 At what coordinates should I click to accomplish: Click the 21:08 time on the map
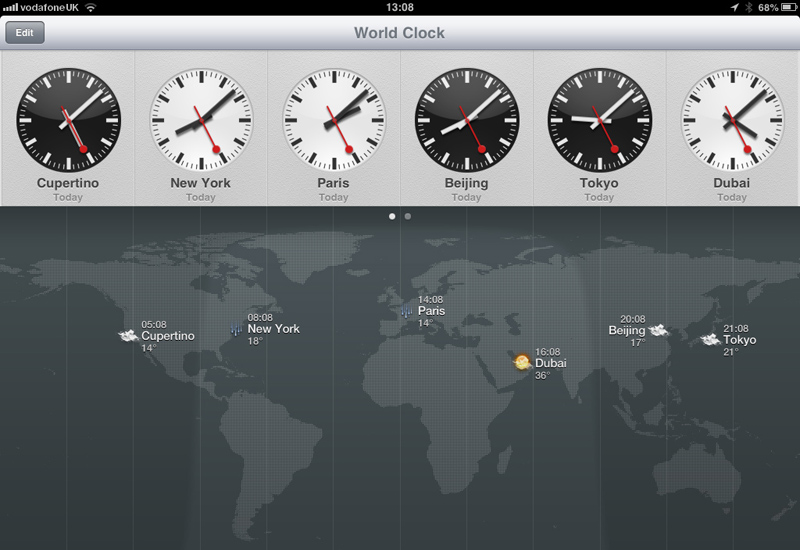coord(736,328)
